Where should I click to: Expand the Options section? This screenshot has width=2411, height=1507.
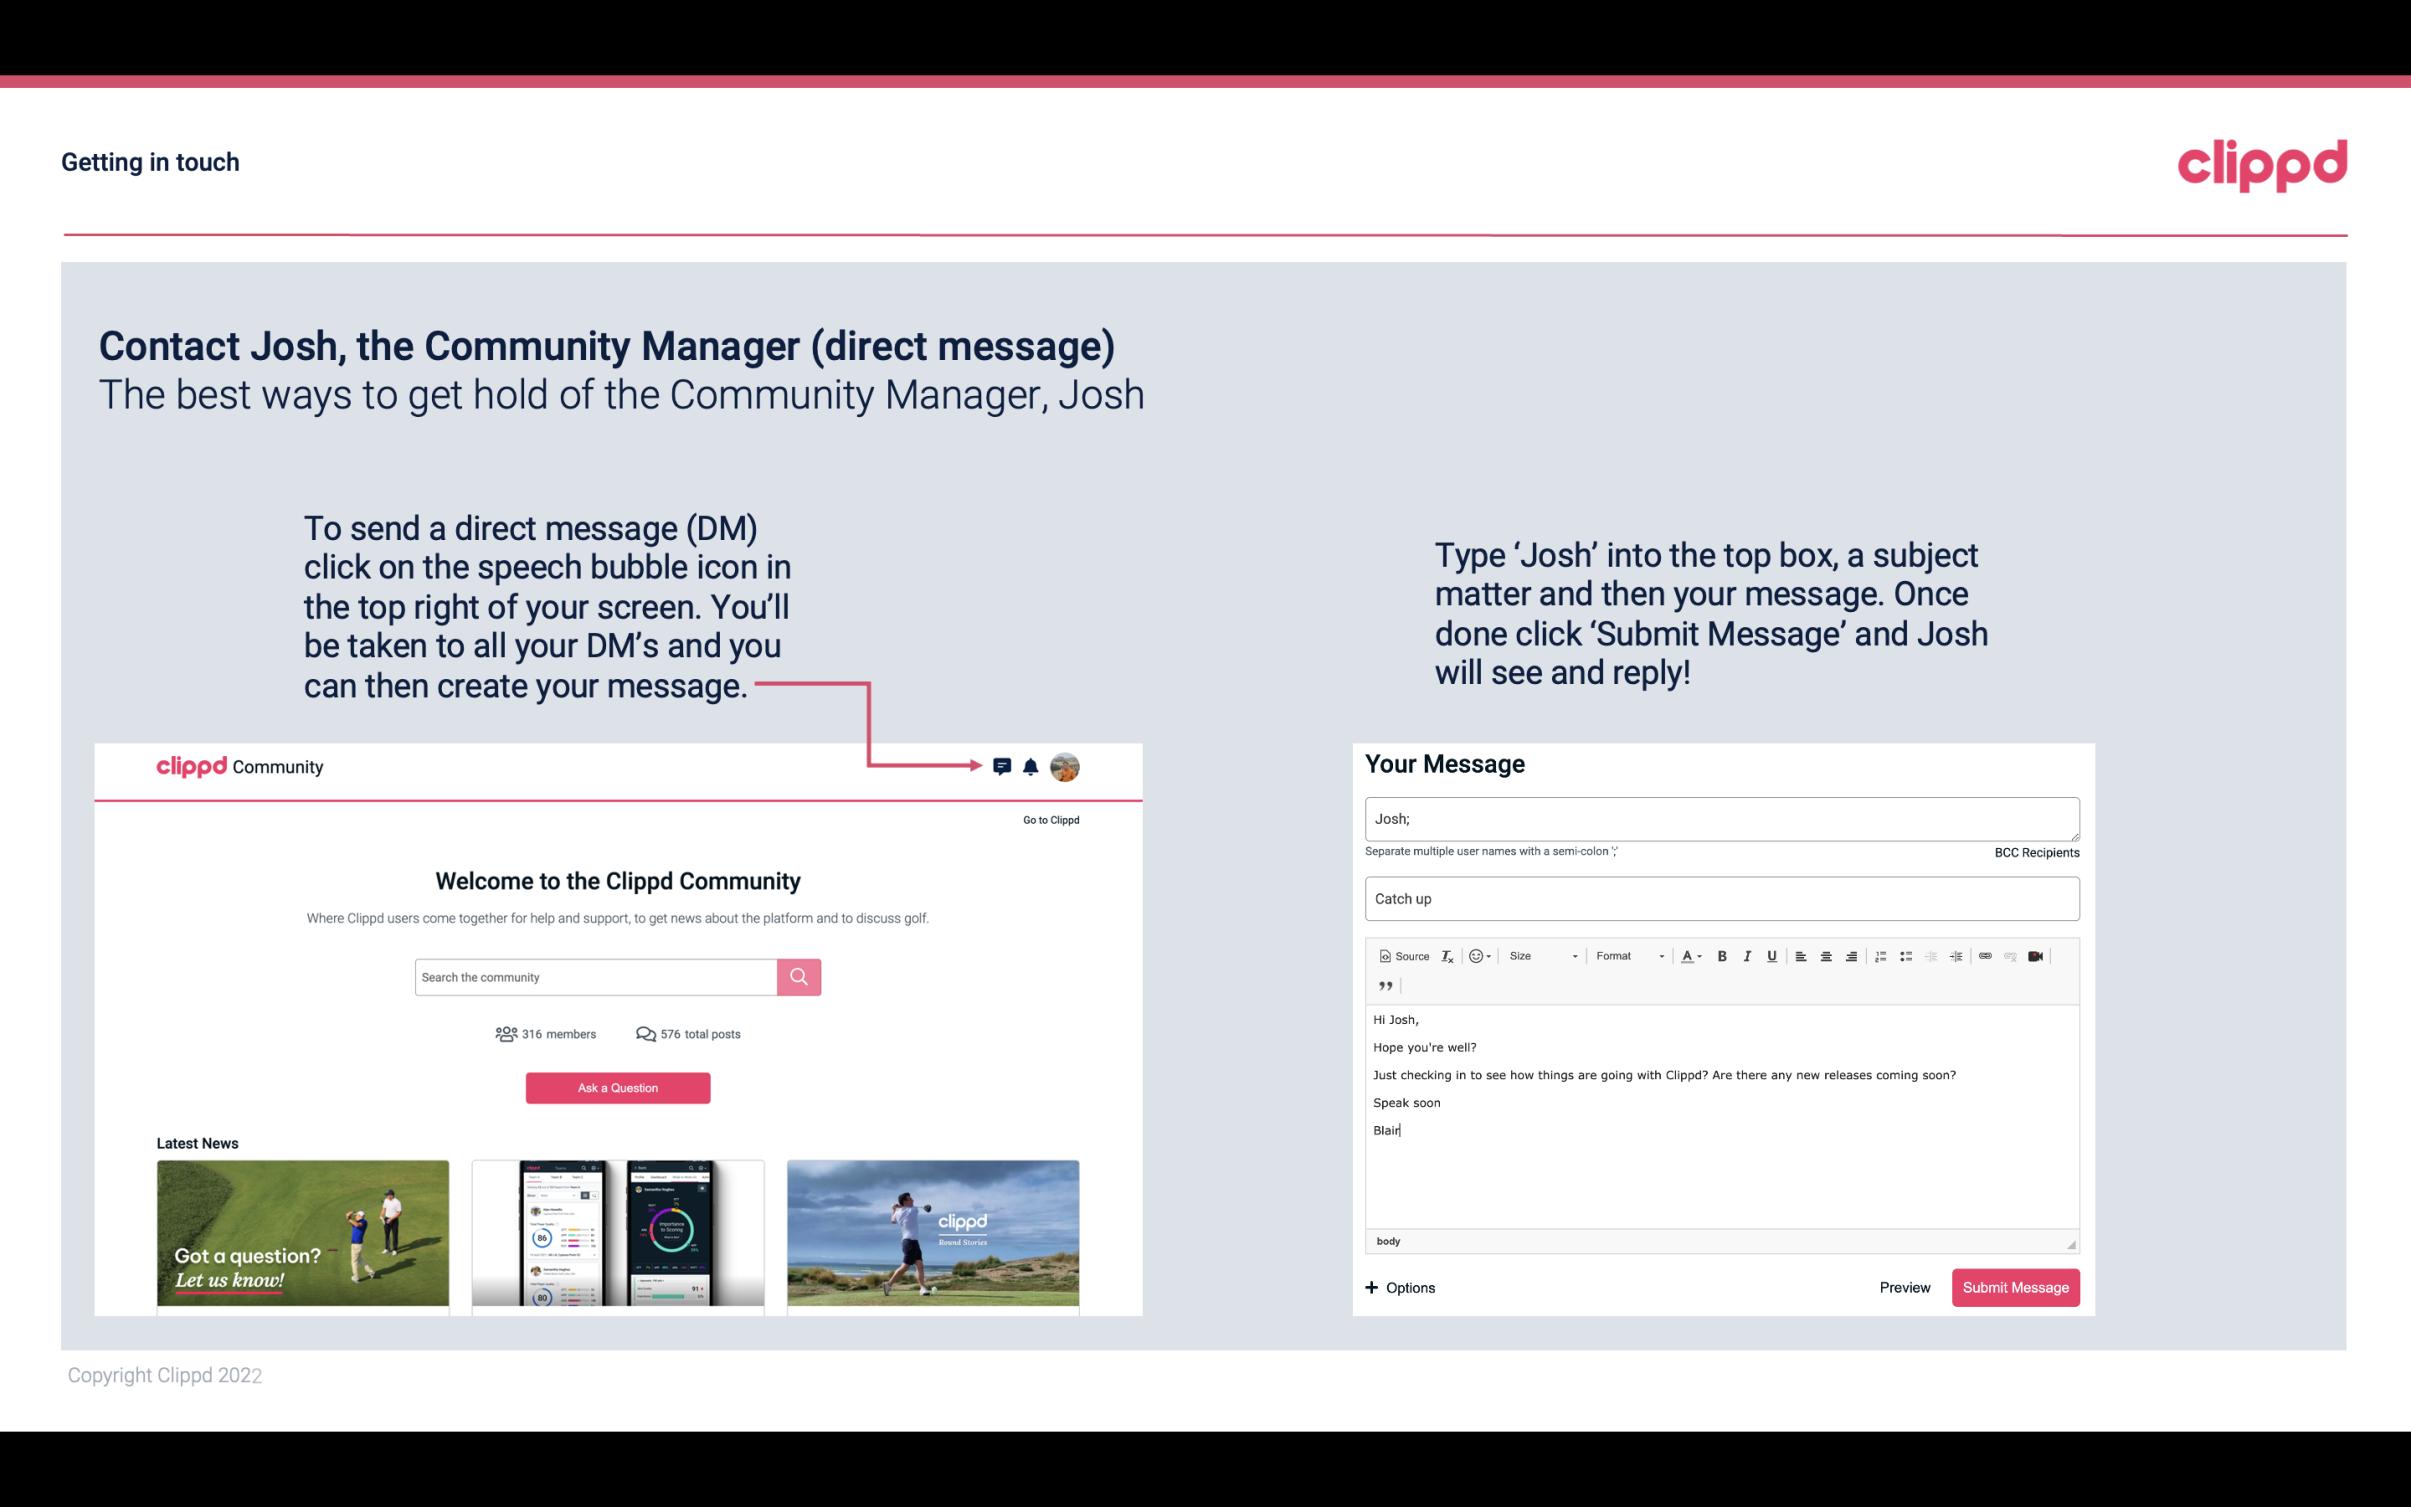1397,1287
